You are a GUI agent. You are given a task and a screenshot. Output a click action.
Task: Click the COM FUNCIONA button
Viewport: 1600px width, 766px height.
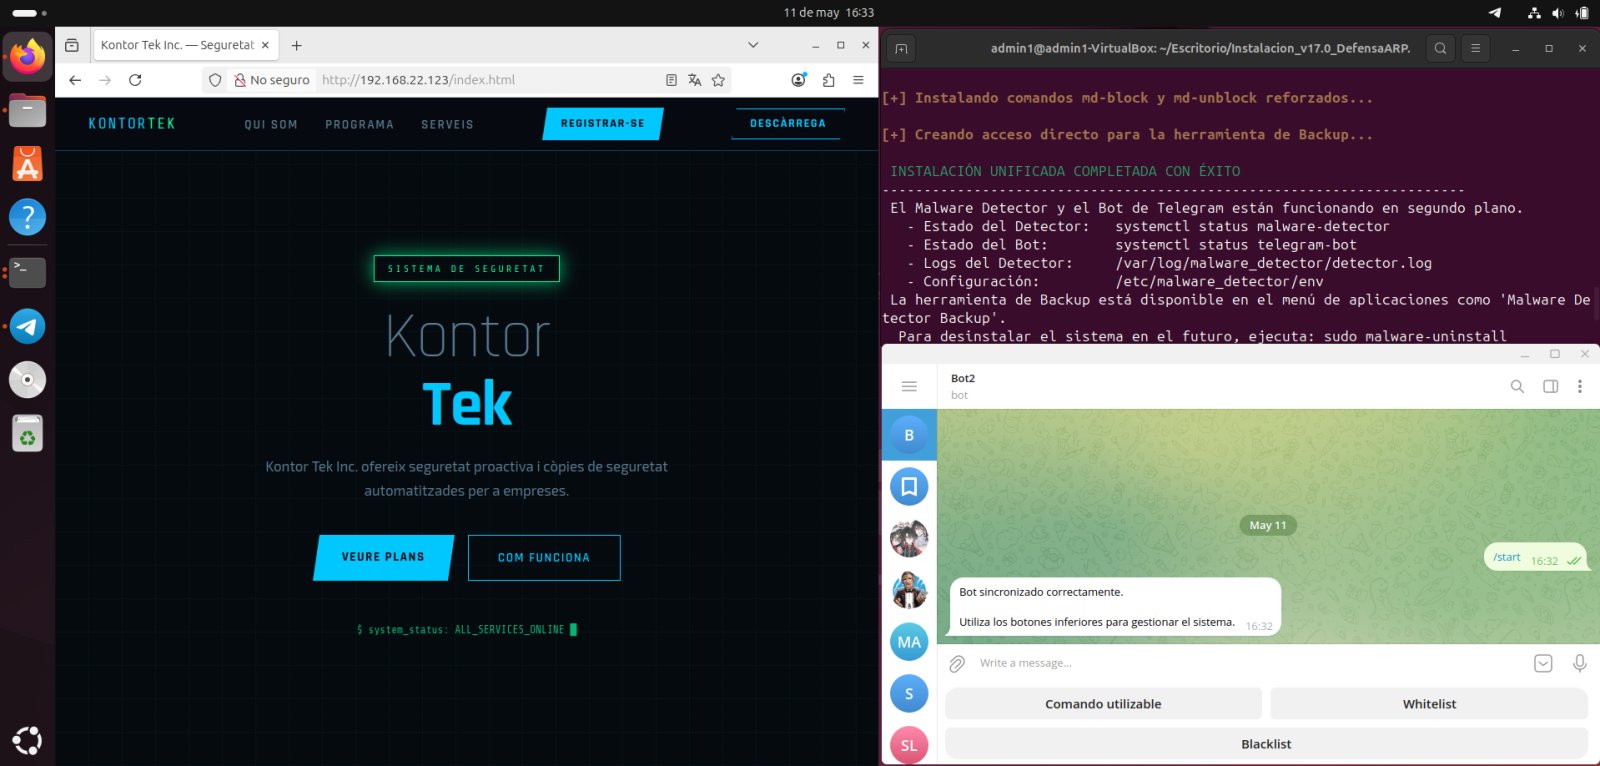(x=544, y=558)
